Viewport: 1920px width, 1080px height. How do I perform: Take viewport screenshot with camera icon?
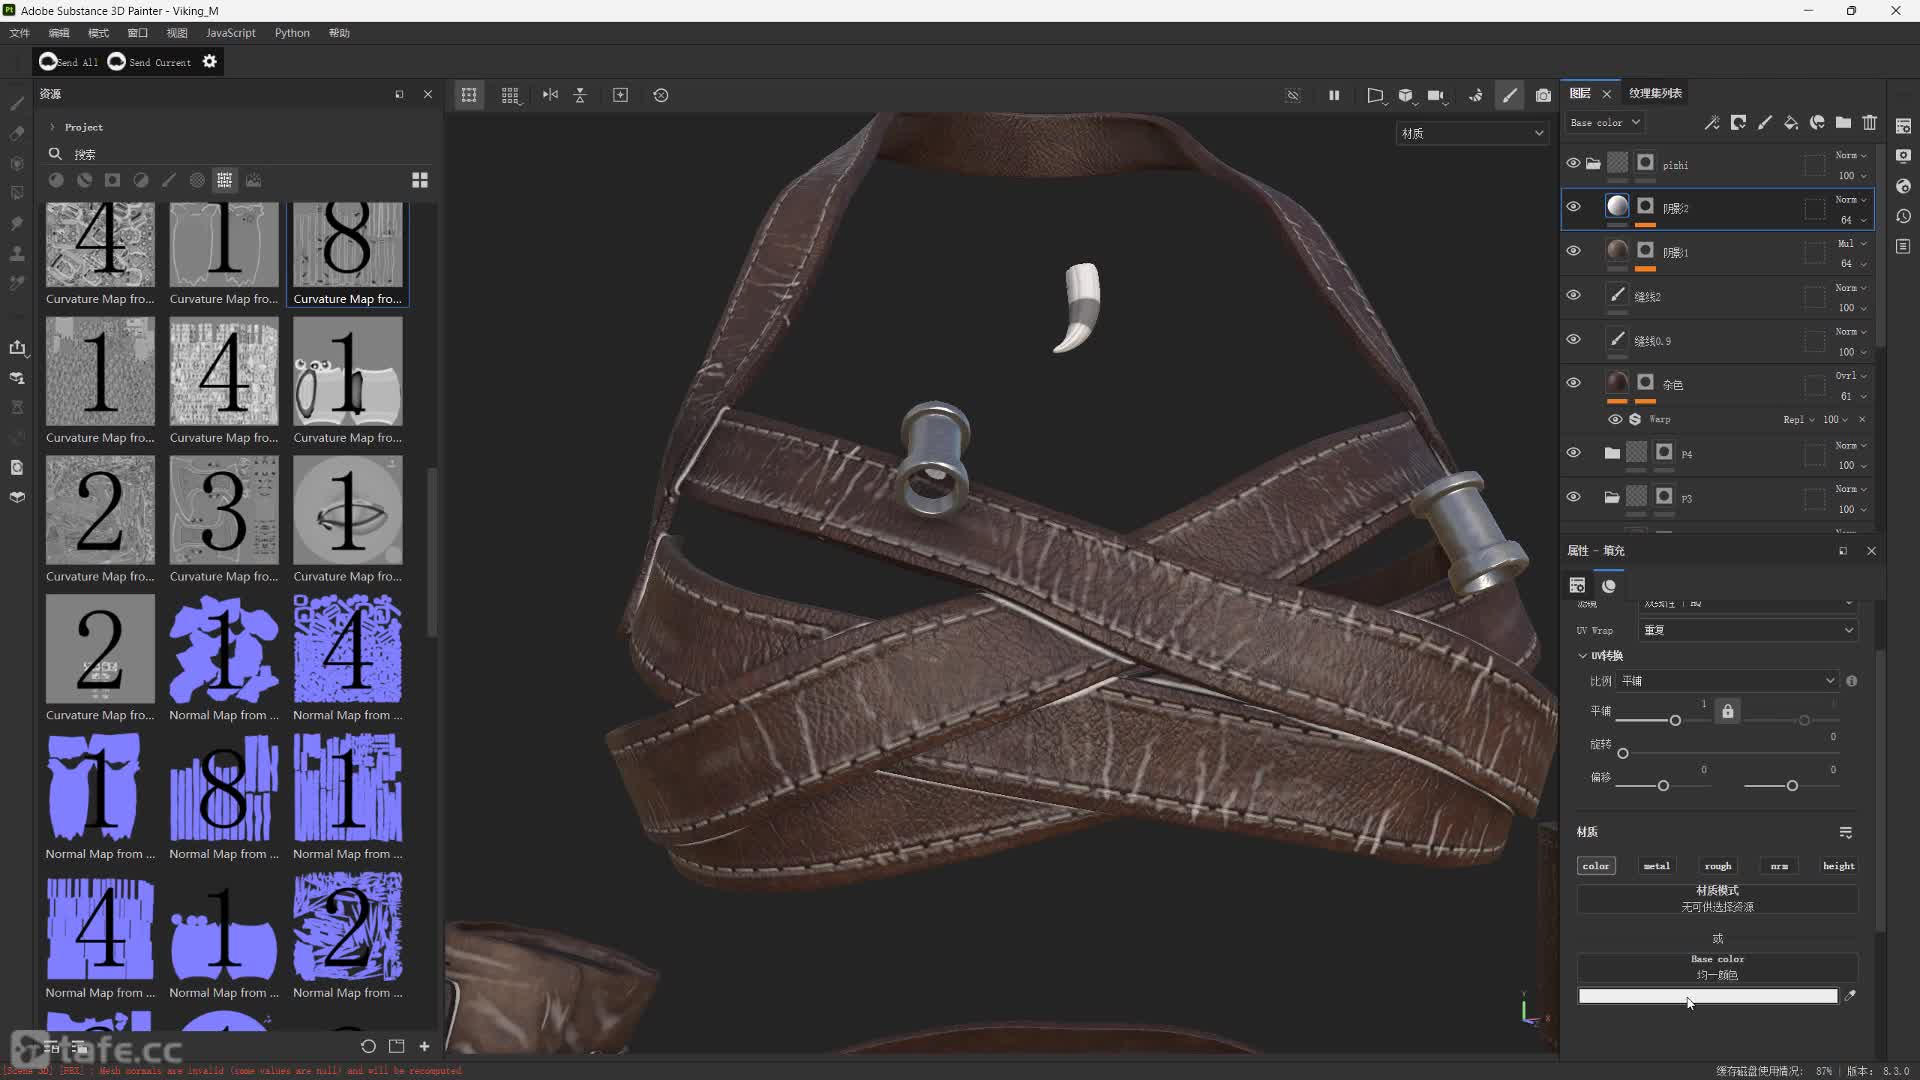tap(1543, 95)
